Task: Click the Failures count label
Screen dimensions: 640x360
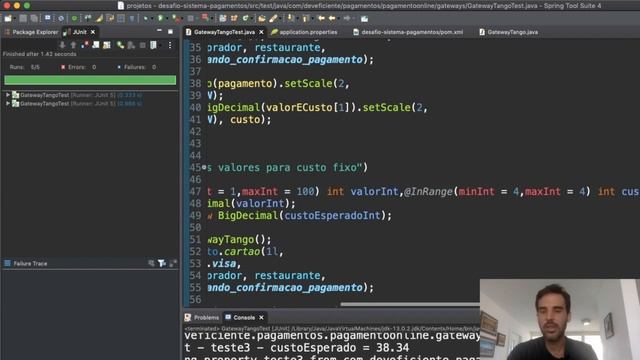Action: (x=137, y=67)
